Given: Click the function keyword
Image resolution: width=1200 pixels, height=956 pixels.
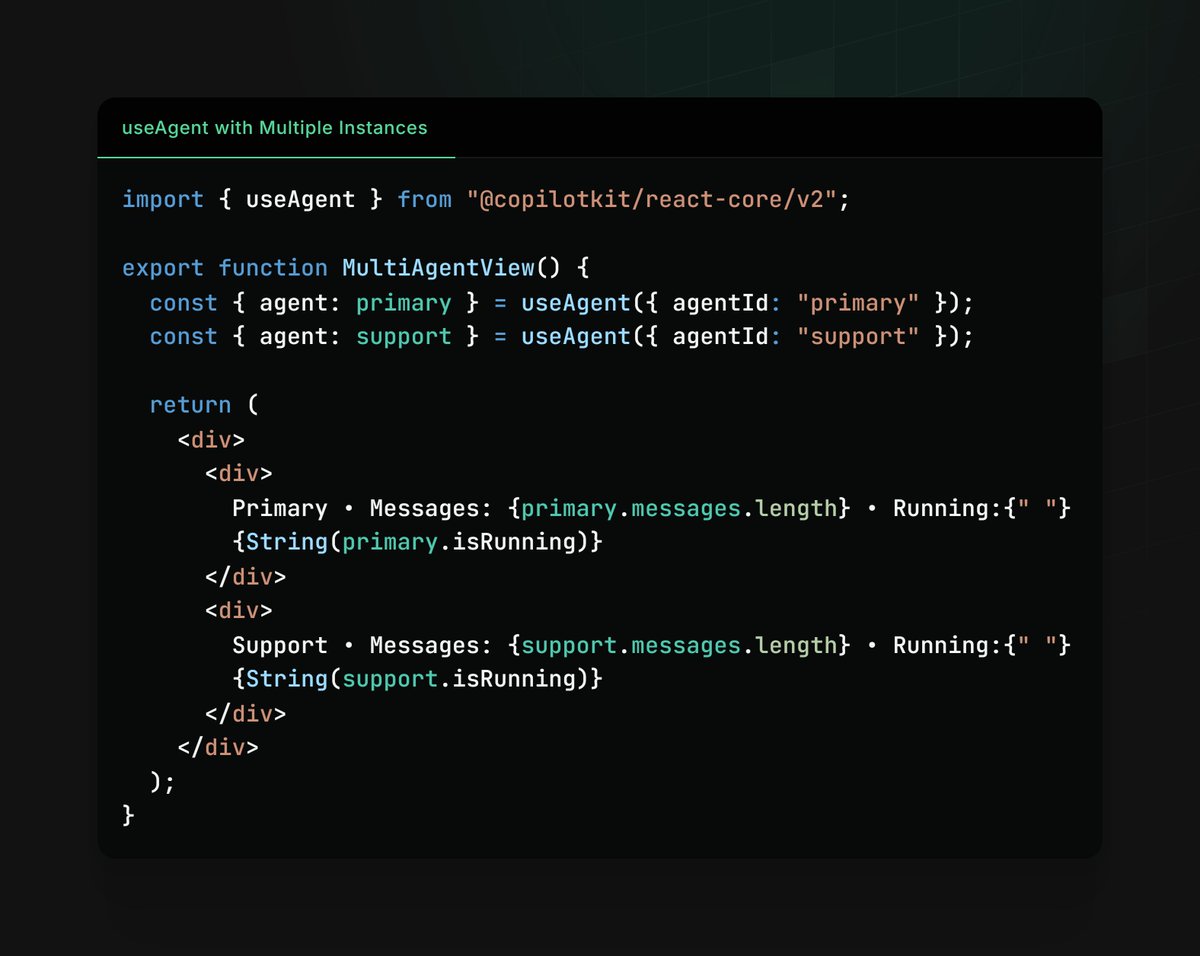Looking at the screenshot, I should point(273,268).
